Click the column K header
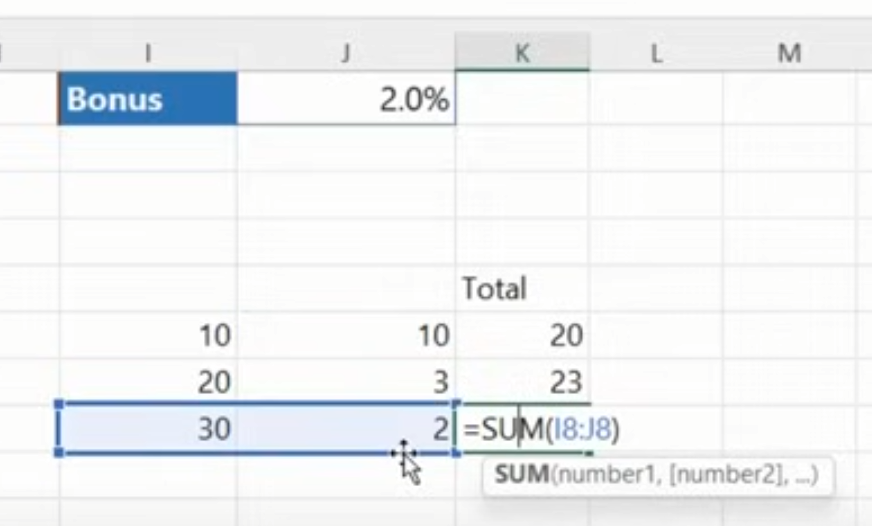 point(522,54)
